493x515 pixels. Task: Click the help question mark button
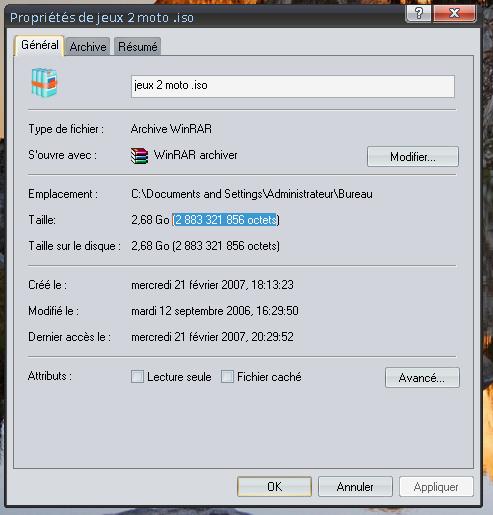click(418, 13)
